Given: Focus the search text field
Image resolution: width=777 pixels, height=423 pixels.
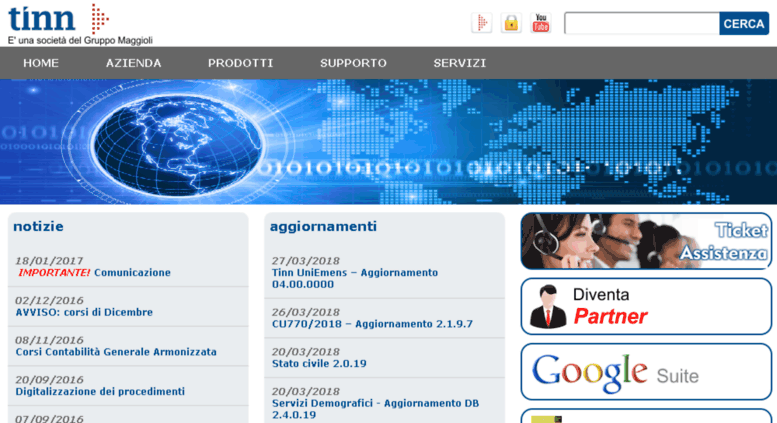Looking at the screenshot, I should click(642, 23).
